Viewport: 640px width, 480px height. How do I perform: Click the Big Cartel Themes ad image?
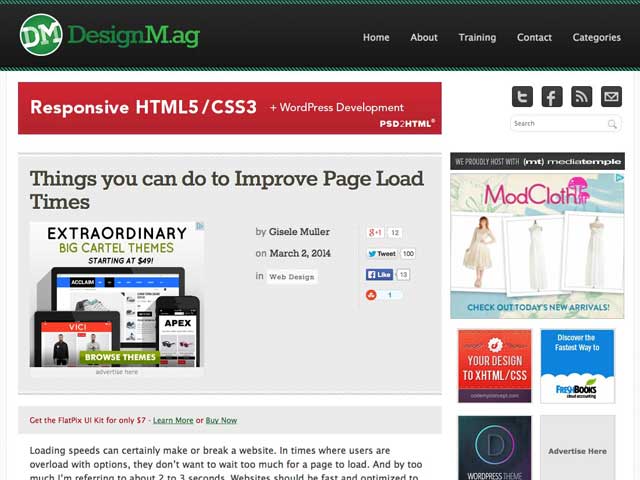[x=117, y=294]
